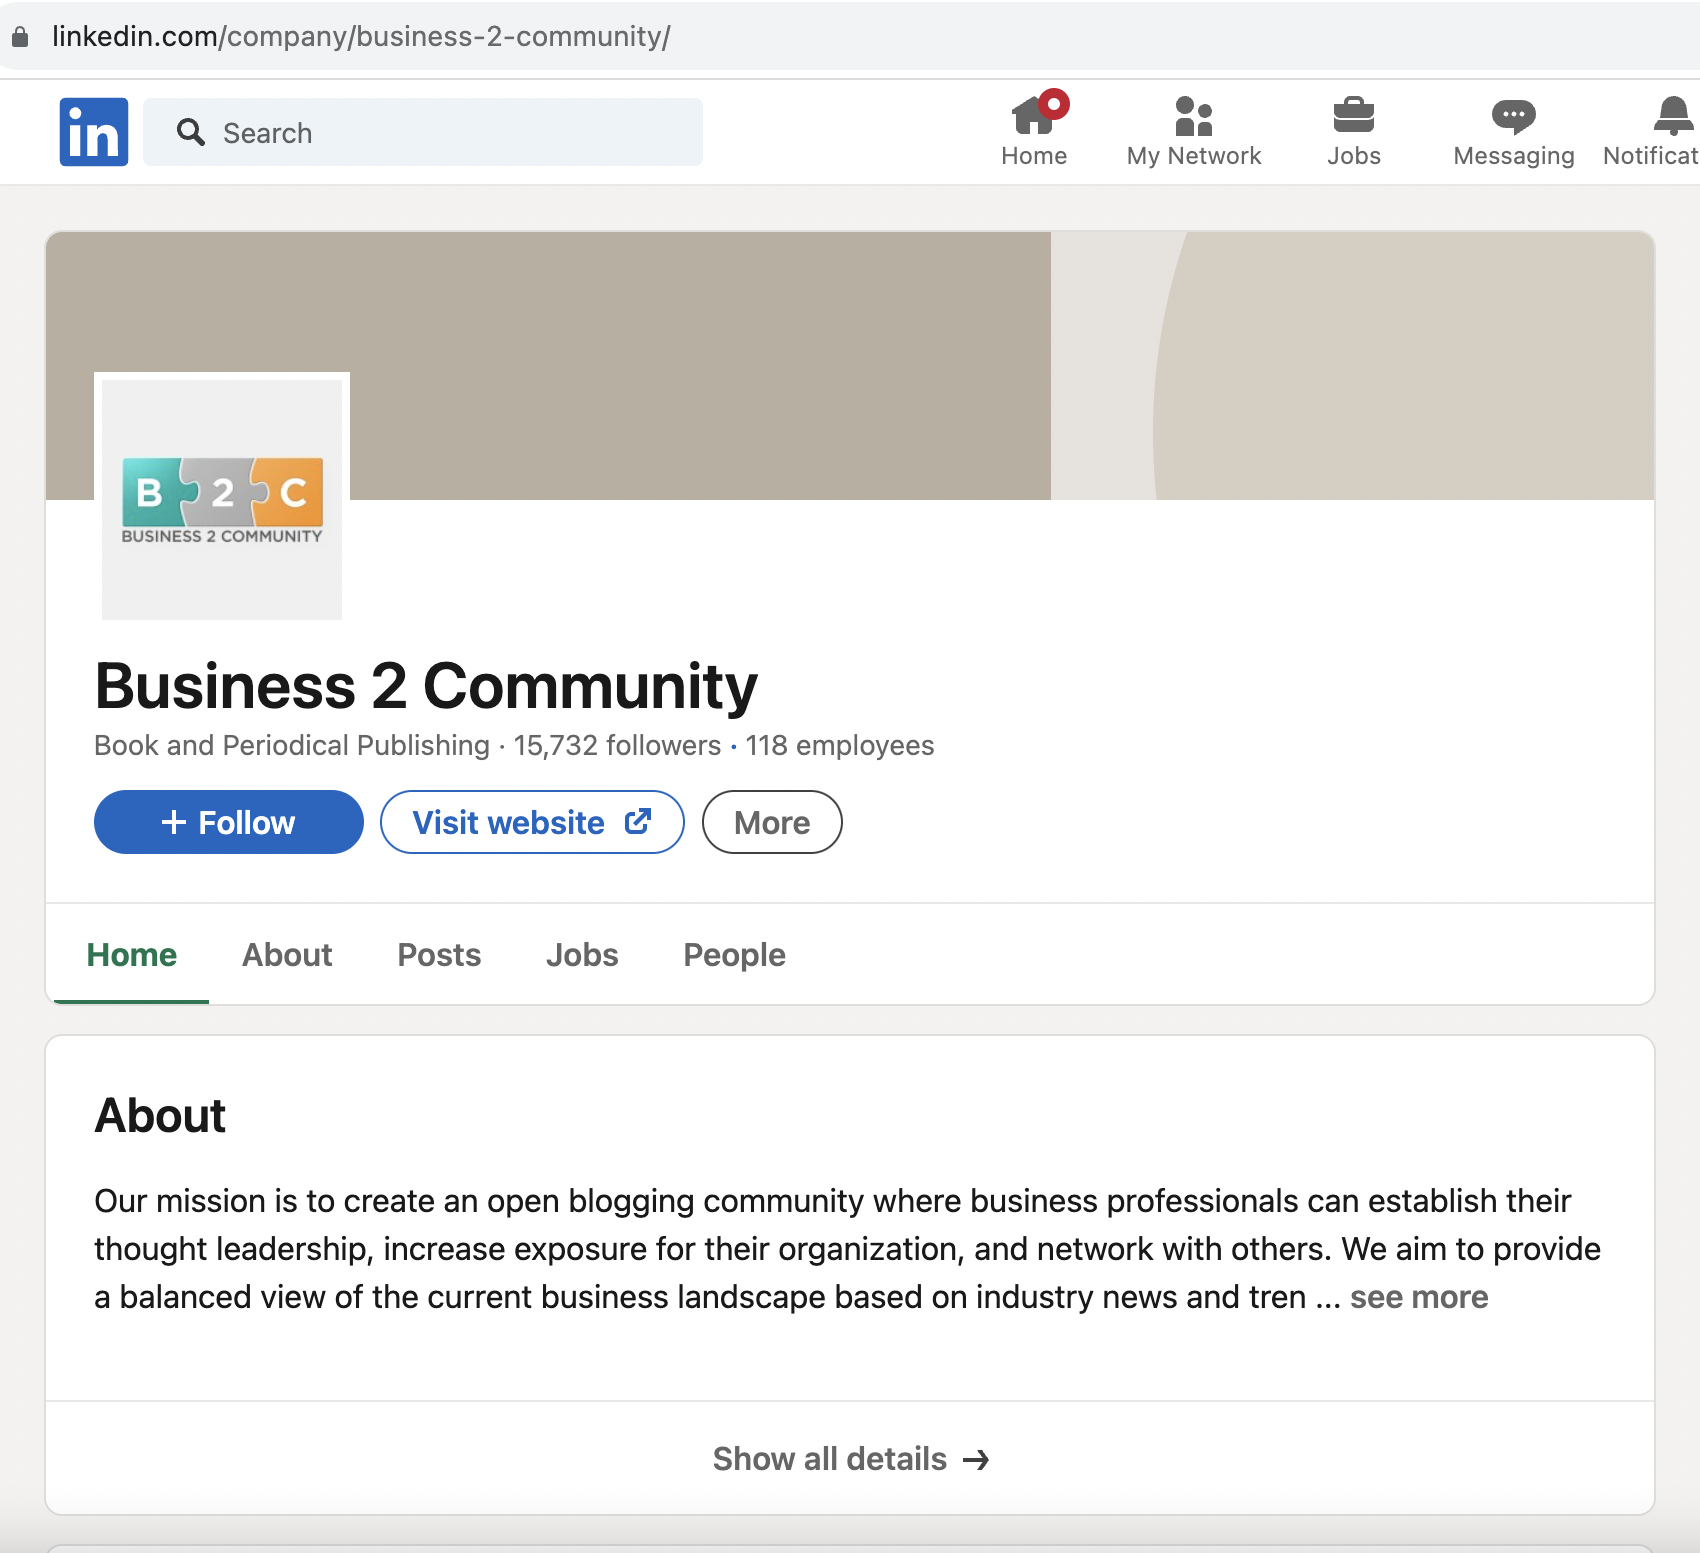Open Notifications bell in top navigation

point(1652,131)
